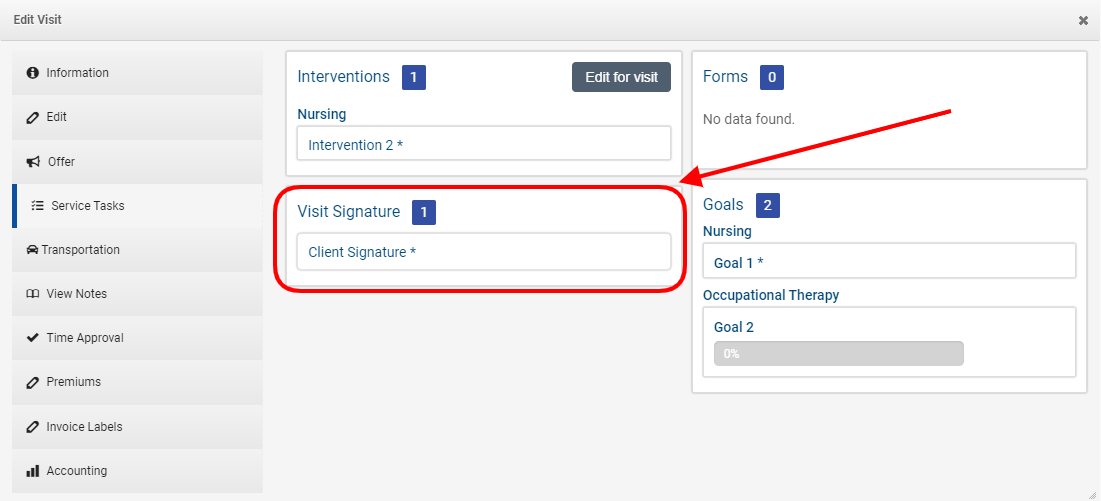Open View Notes section
This screenshot has width=1101, height=501.
(x=137, y=294)
